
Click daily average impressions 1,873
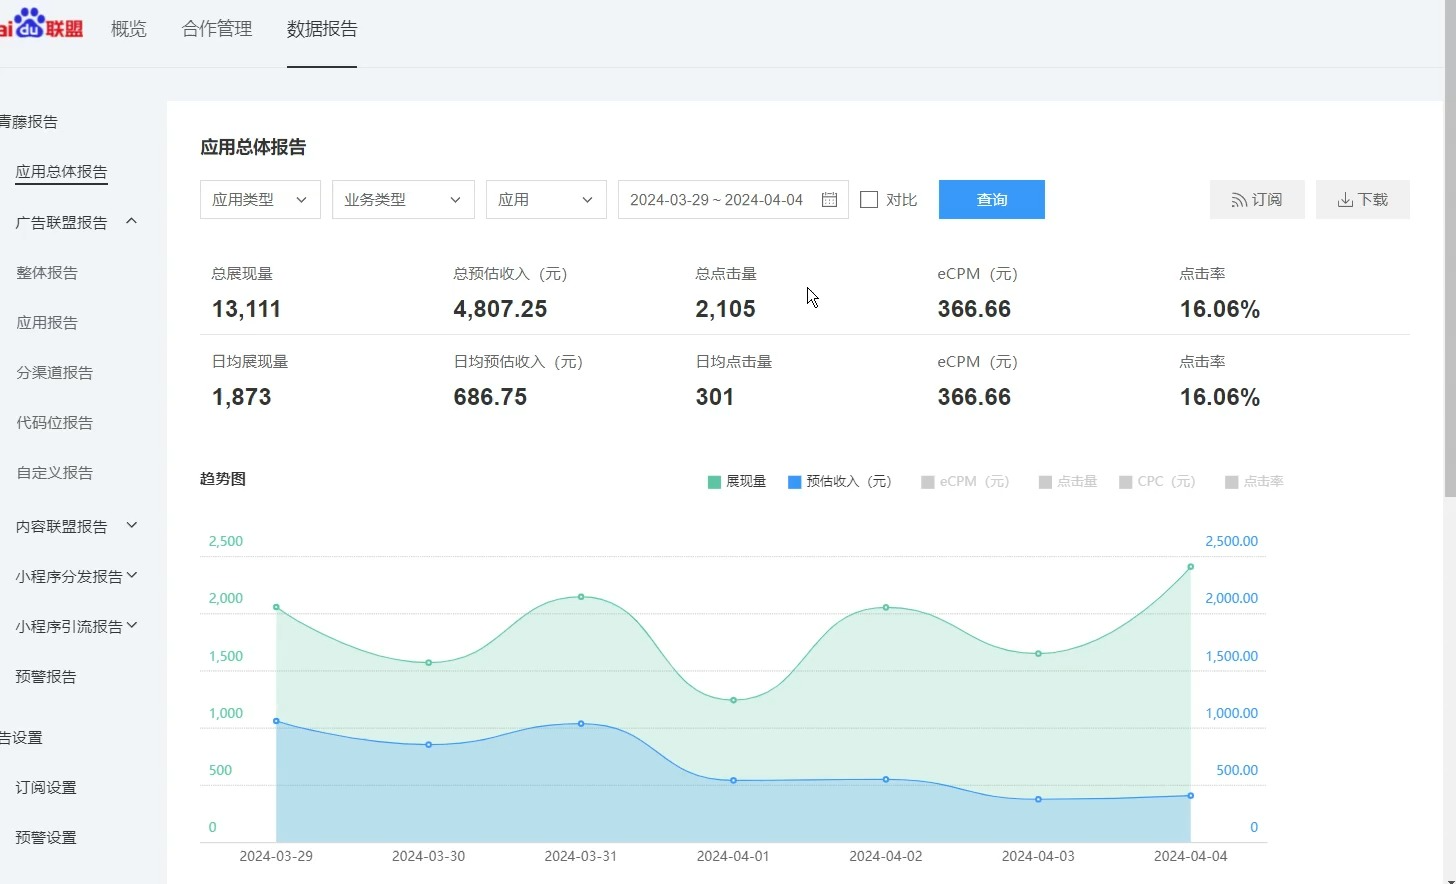coord(241,397)
